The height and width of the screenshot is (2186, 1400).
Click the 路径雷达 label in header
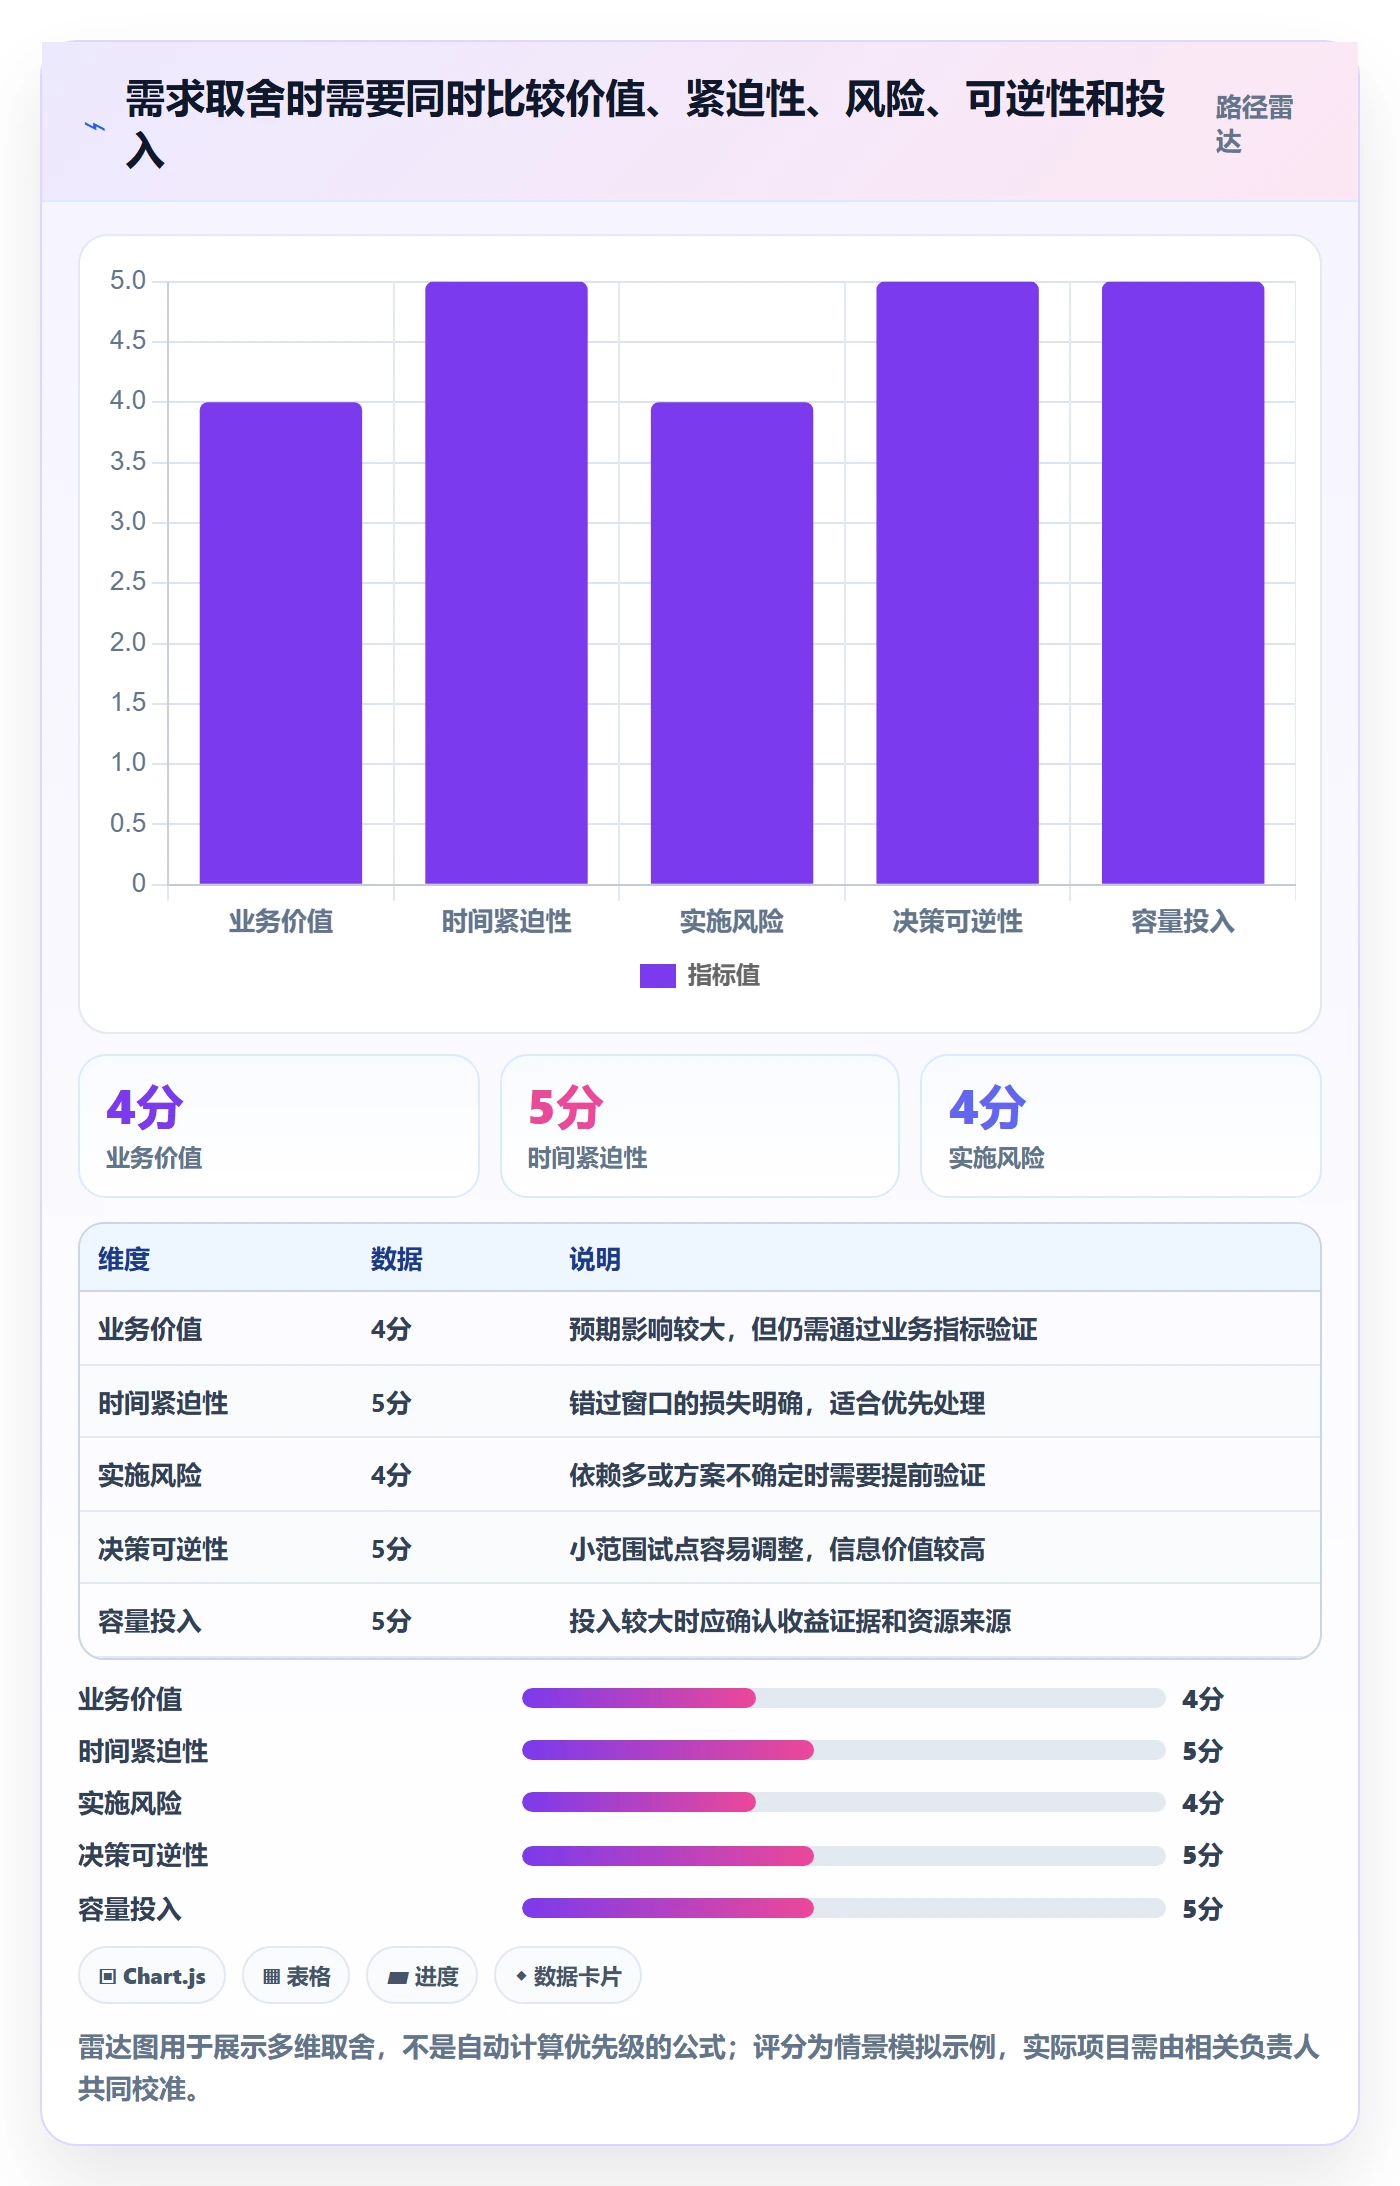click(x=1254, y=124)
